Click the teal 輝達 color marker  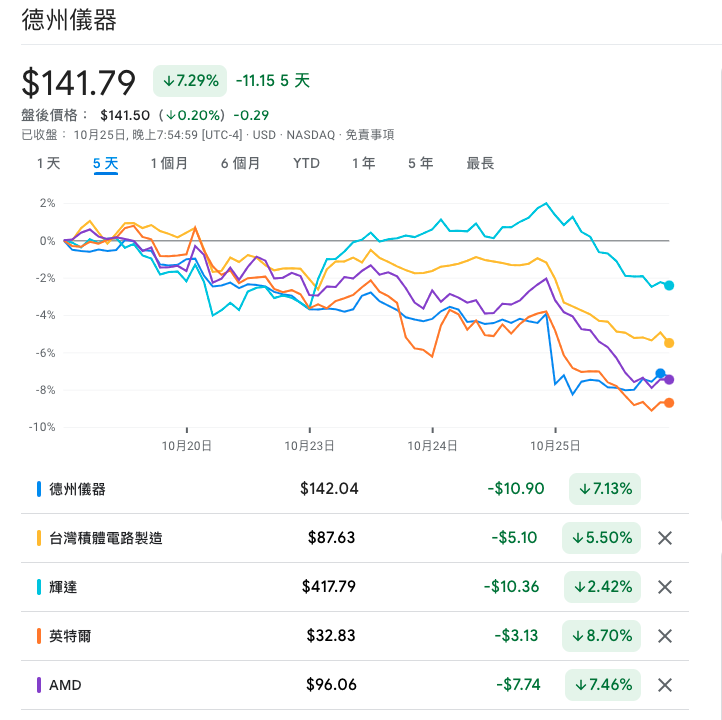coord(39,587)
